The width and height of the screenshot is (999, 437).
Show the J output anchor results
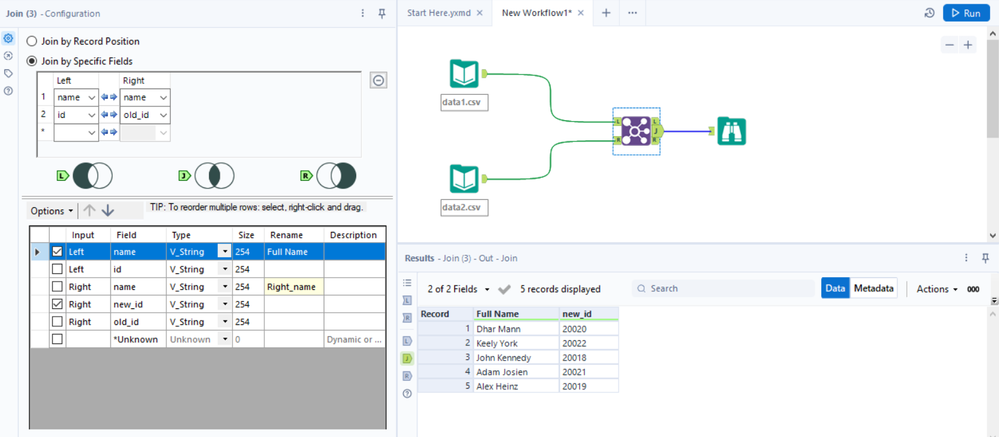(407, 359)
